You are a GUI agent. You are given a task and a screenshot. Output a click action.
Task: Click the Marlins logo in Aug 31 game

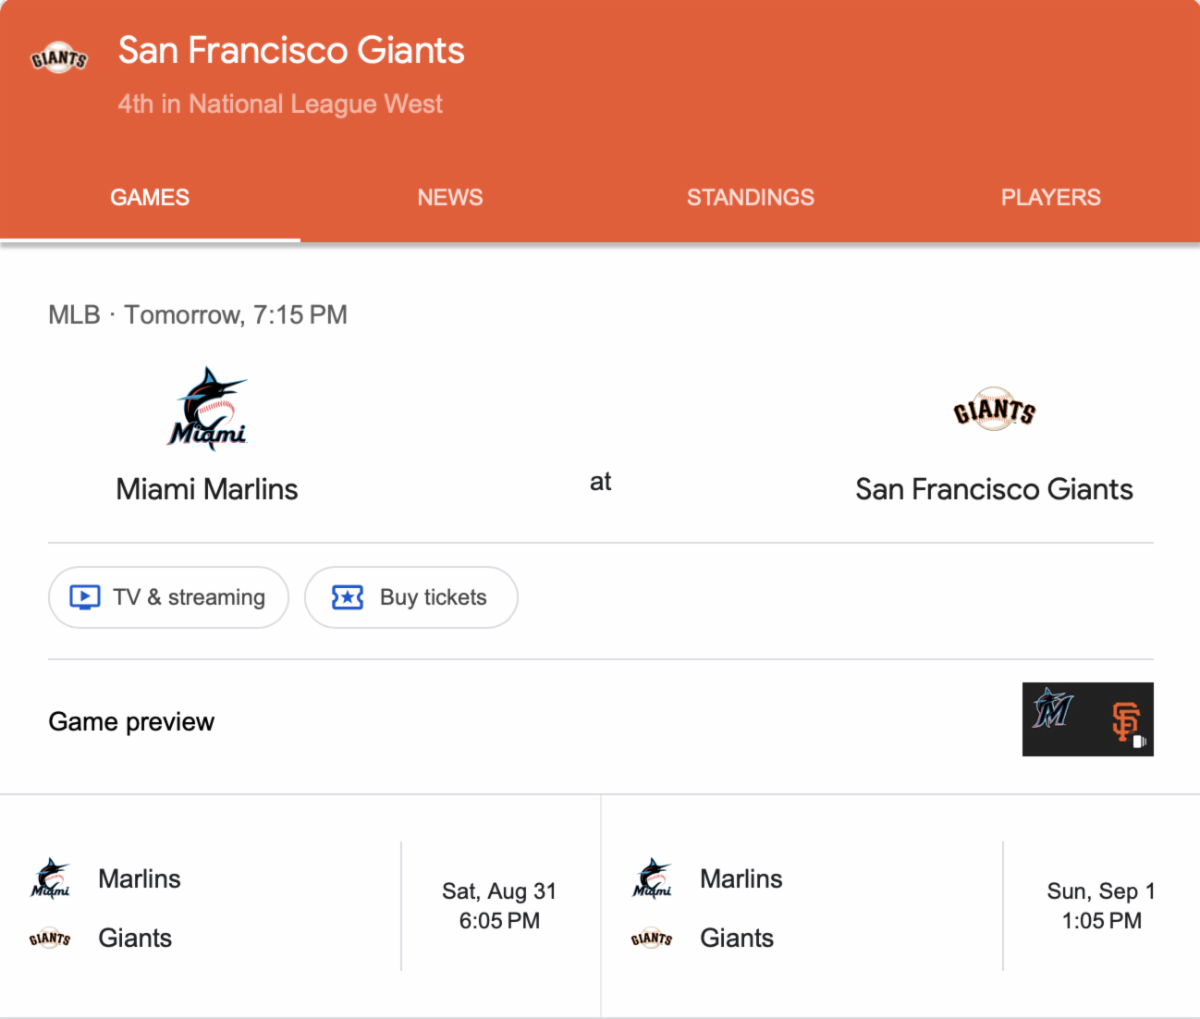[x=50, y=878]
